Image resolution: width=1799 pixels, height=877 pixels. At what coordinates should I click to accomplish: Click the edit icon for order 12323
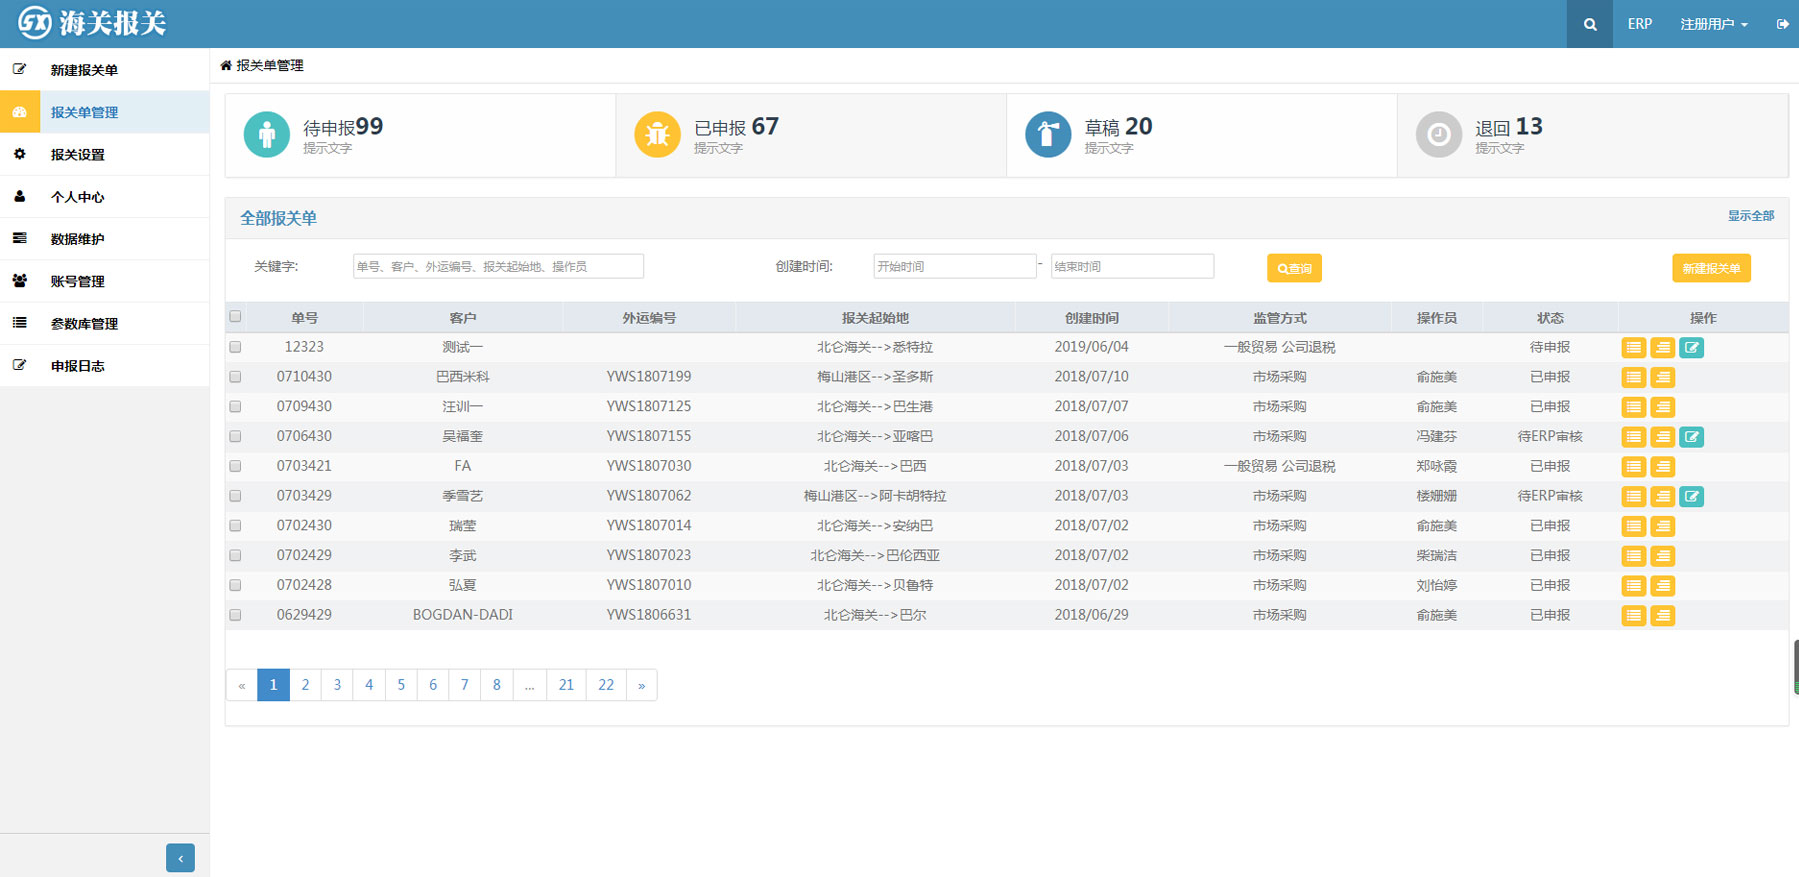click(x=1691, y=348)
